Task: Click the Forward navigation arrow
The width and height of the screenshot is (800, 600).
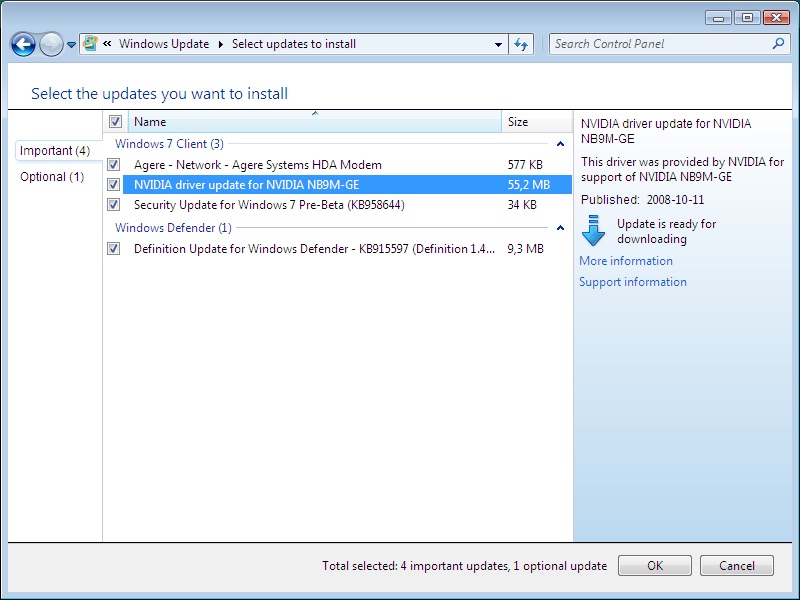Action: [x=51, y=44]
